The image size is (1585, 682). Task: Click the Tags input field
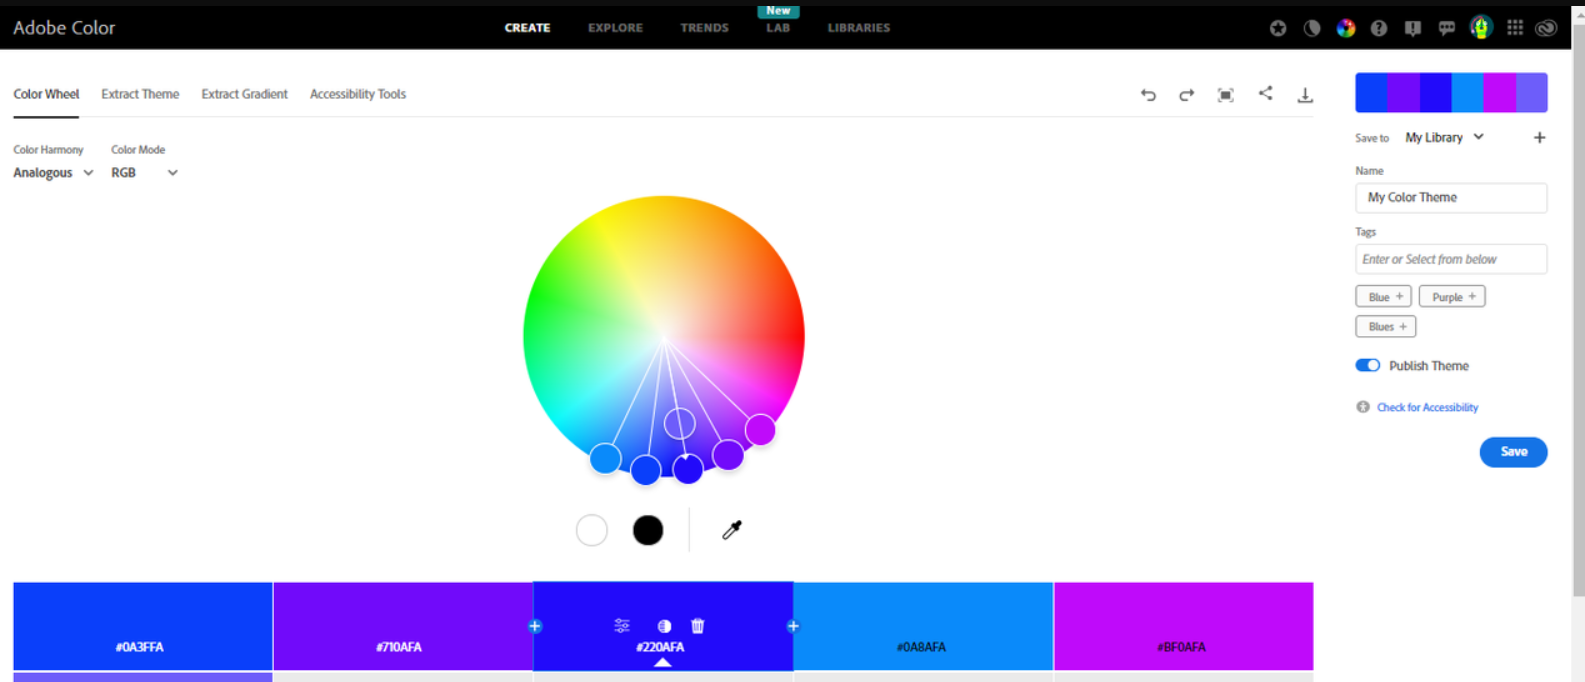click(x=1451, y=259)
